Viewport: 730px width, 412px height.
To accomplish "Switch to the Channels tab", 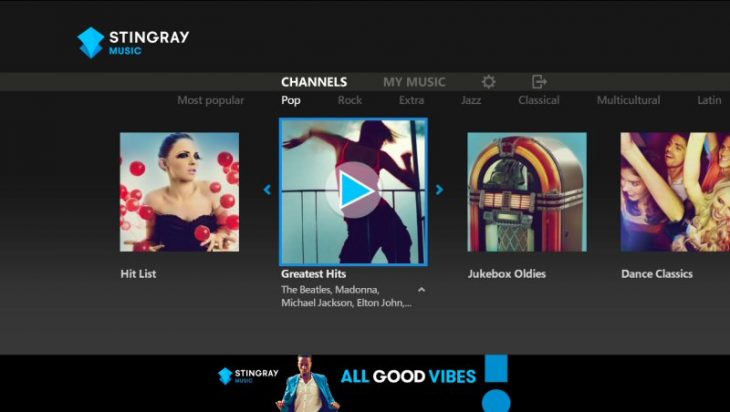I will click(314, 82).
